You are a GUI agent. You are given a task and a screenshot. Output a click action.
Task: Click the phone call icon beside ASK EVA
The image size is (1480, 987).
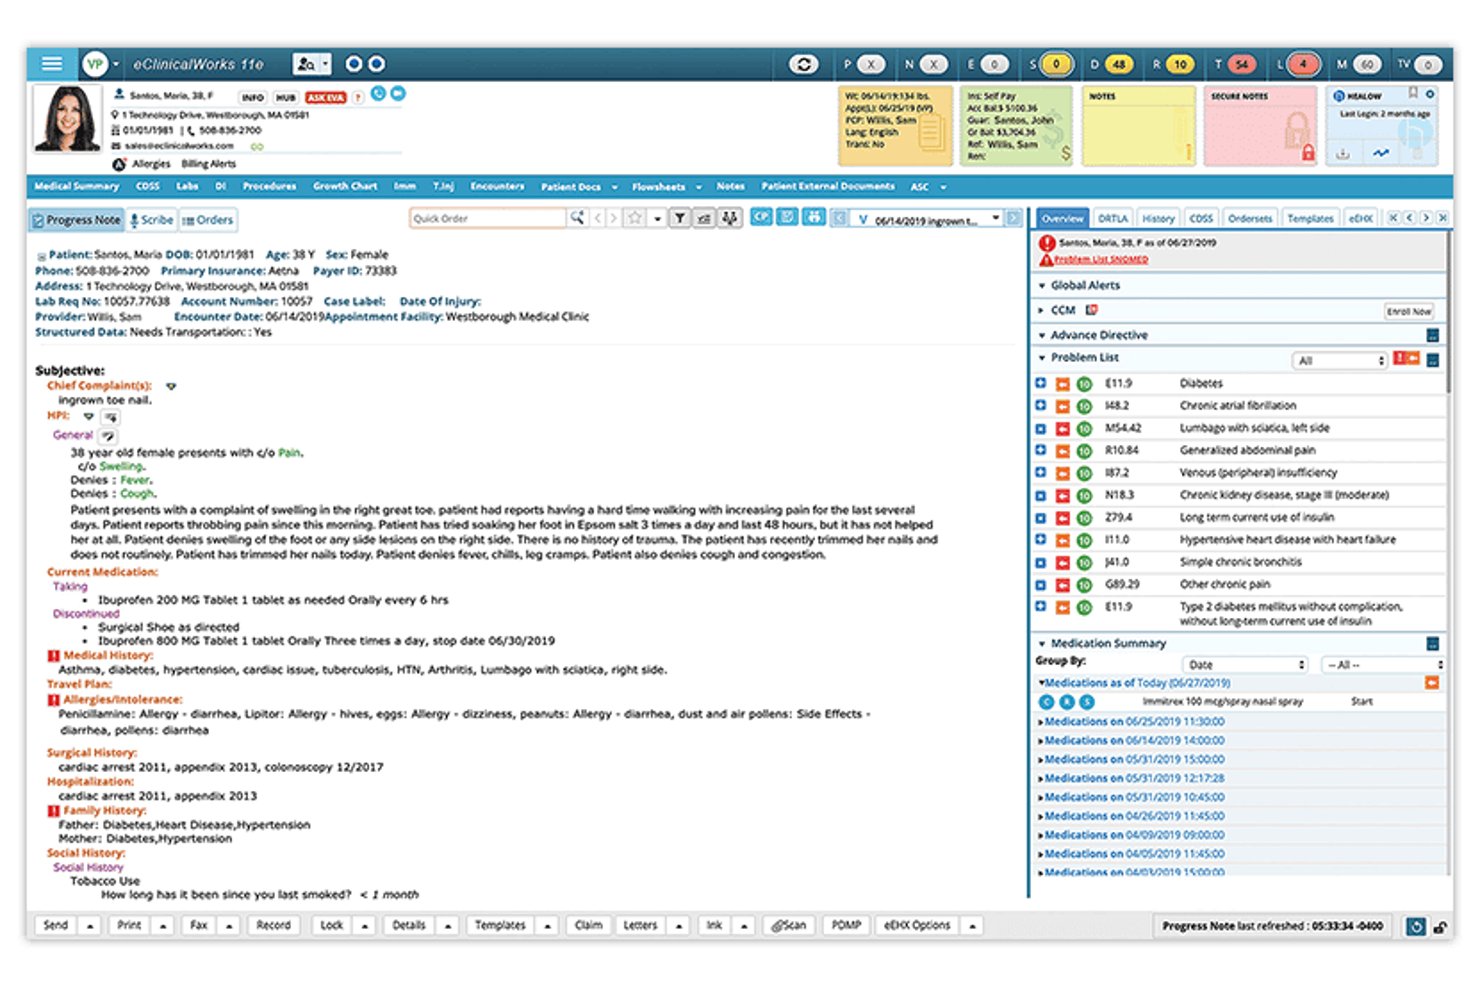click(378, 94)
